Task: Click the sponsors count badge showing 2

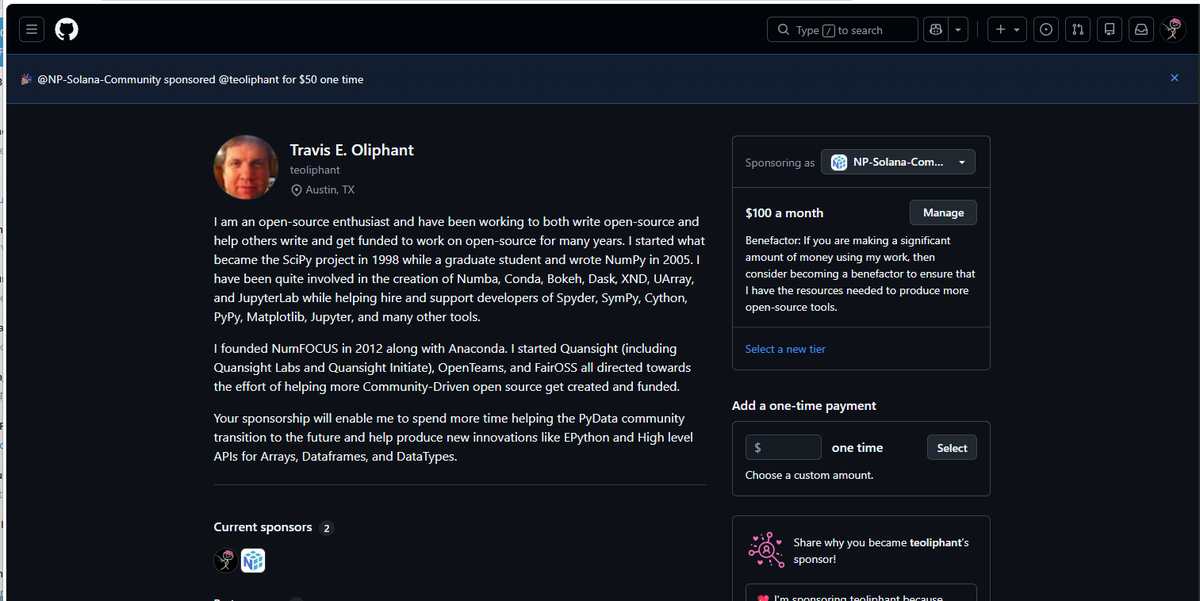Action: [327, 528]
